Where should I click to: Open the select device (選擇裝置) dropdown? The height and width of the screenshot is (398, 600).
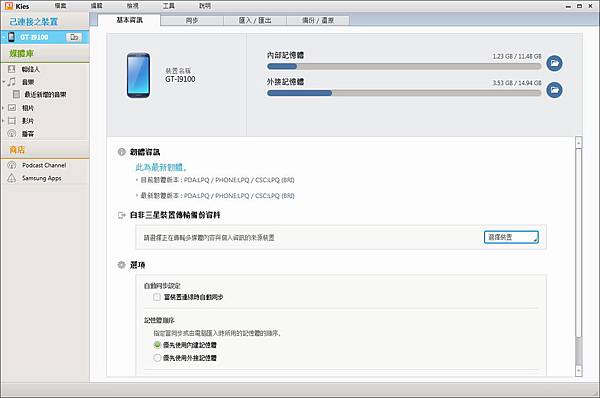point(511,237)
